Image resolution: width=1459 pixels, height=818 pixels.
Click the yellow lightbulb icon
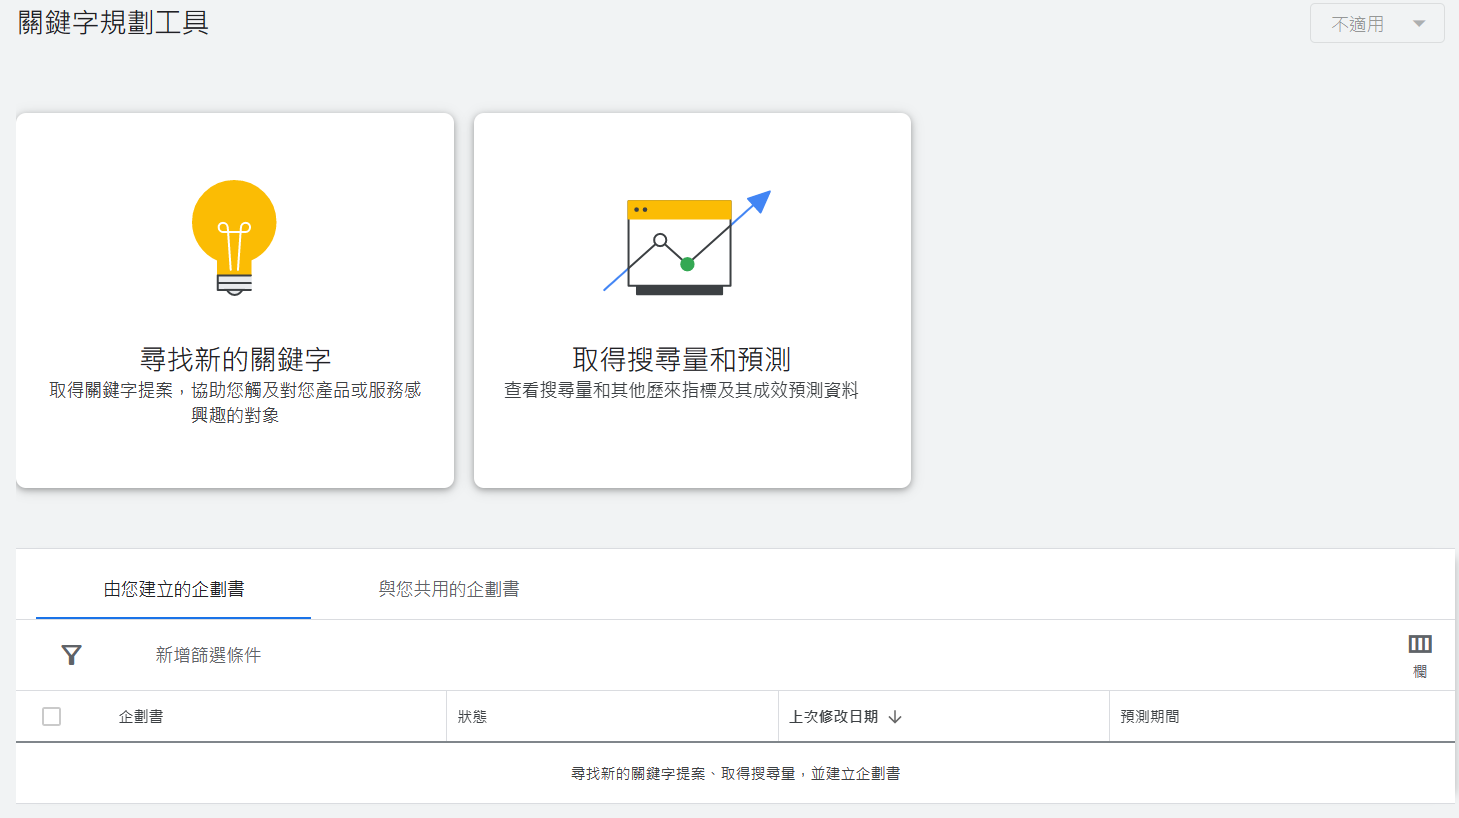point(234,238)
